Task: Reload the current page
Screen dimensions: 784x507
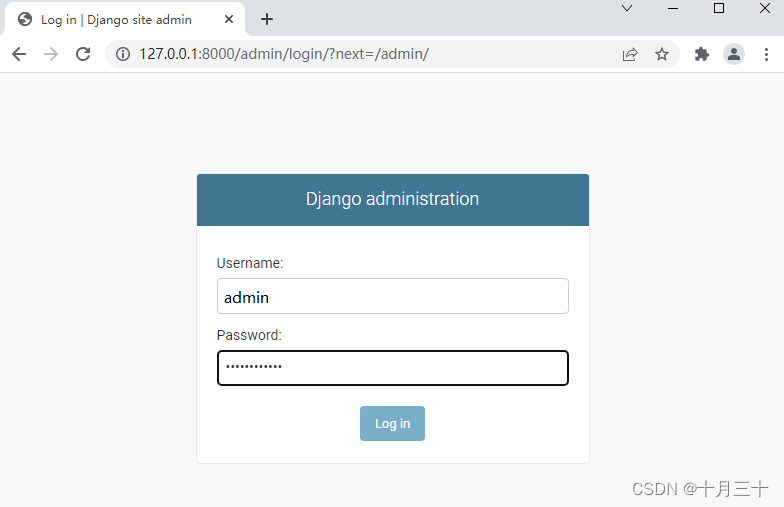Action: [x=83, y=54]
